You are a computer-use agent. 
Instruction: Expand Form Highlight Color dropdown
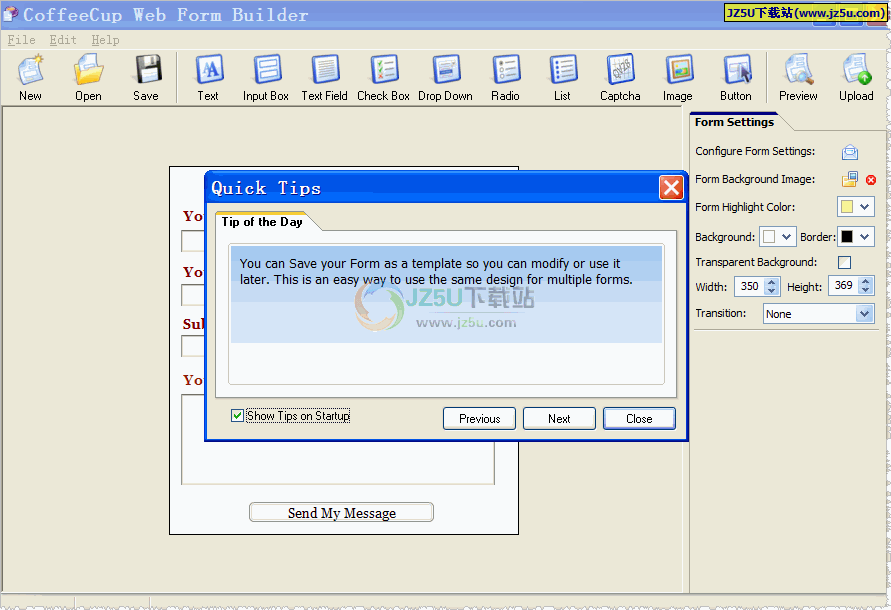[864, 207]
